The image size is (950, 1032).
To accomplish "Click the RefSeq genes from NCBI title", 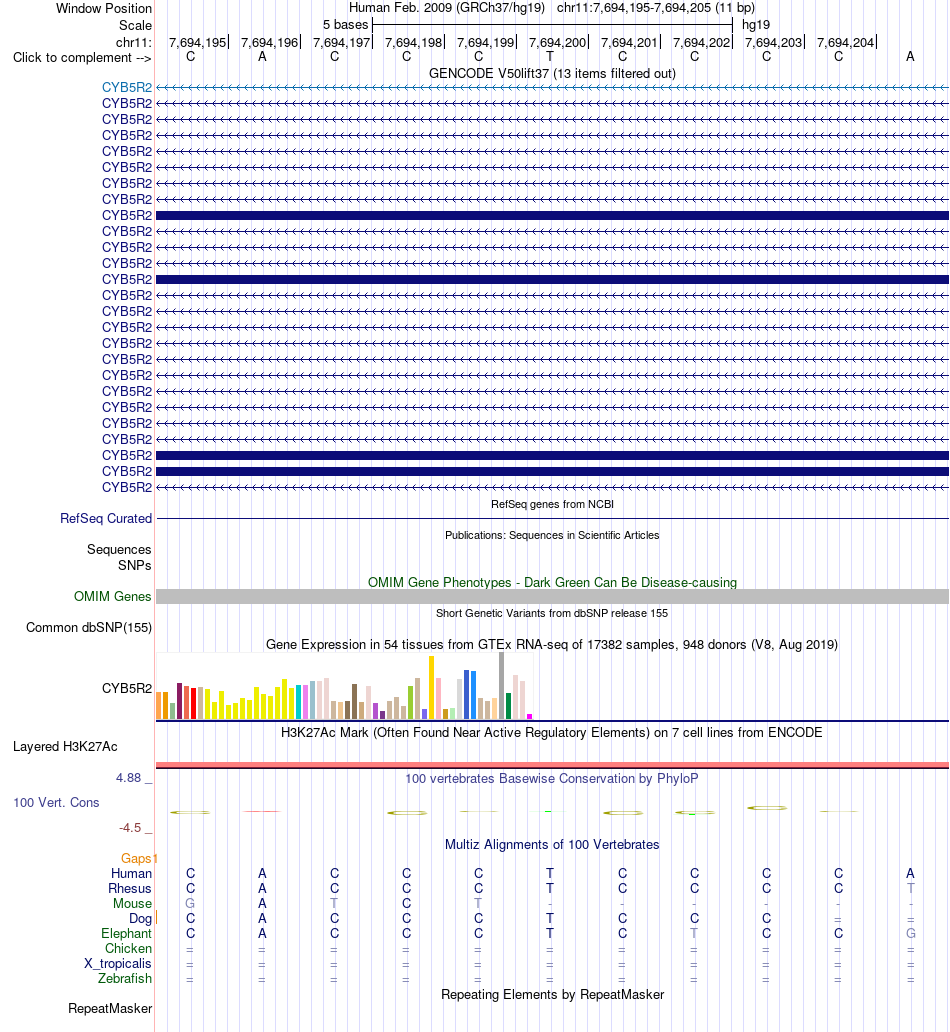I will coord(552,504).
